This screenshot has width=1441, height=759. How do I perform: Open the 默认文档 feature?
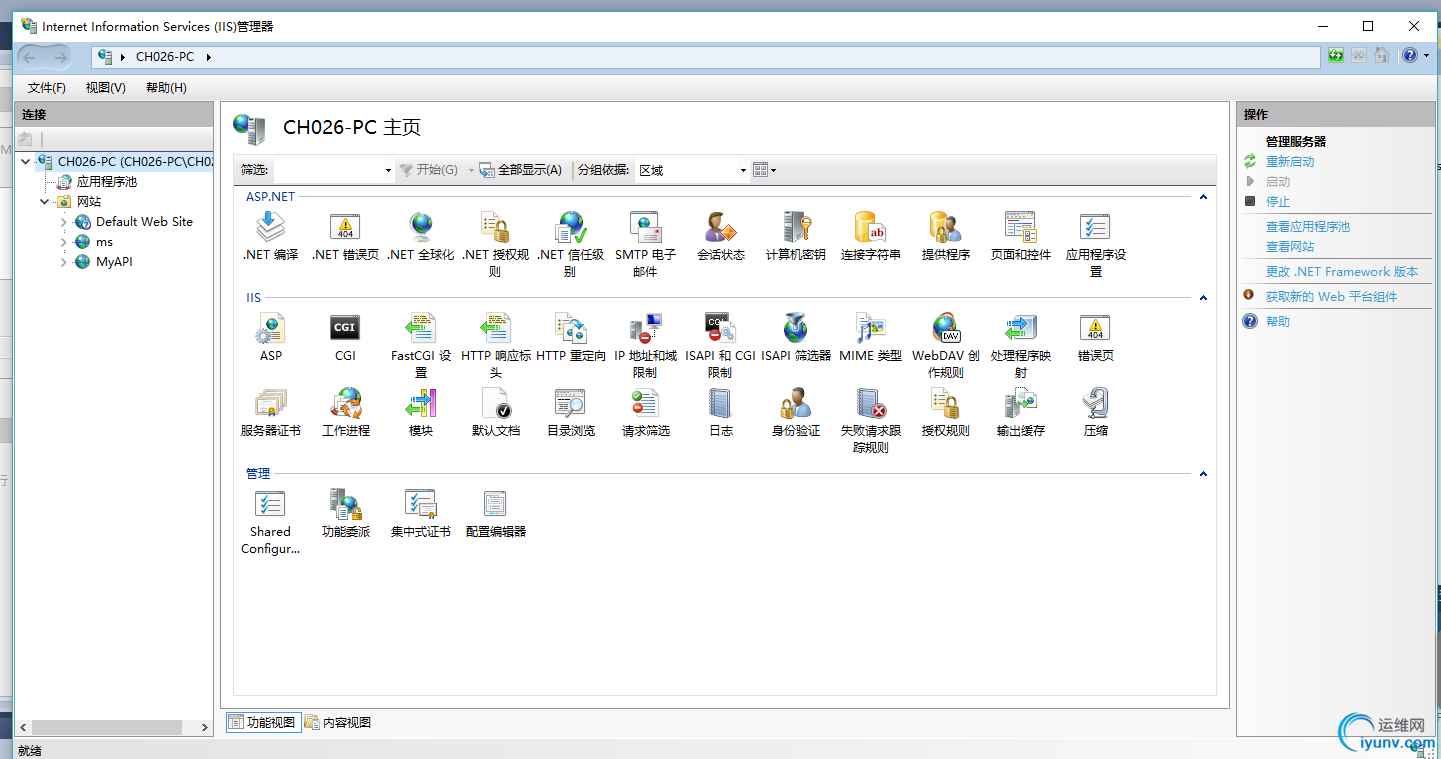click(495, 412)
